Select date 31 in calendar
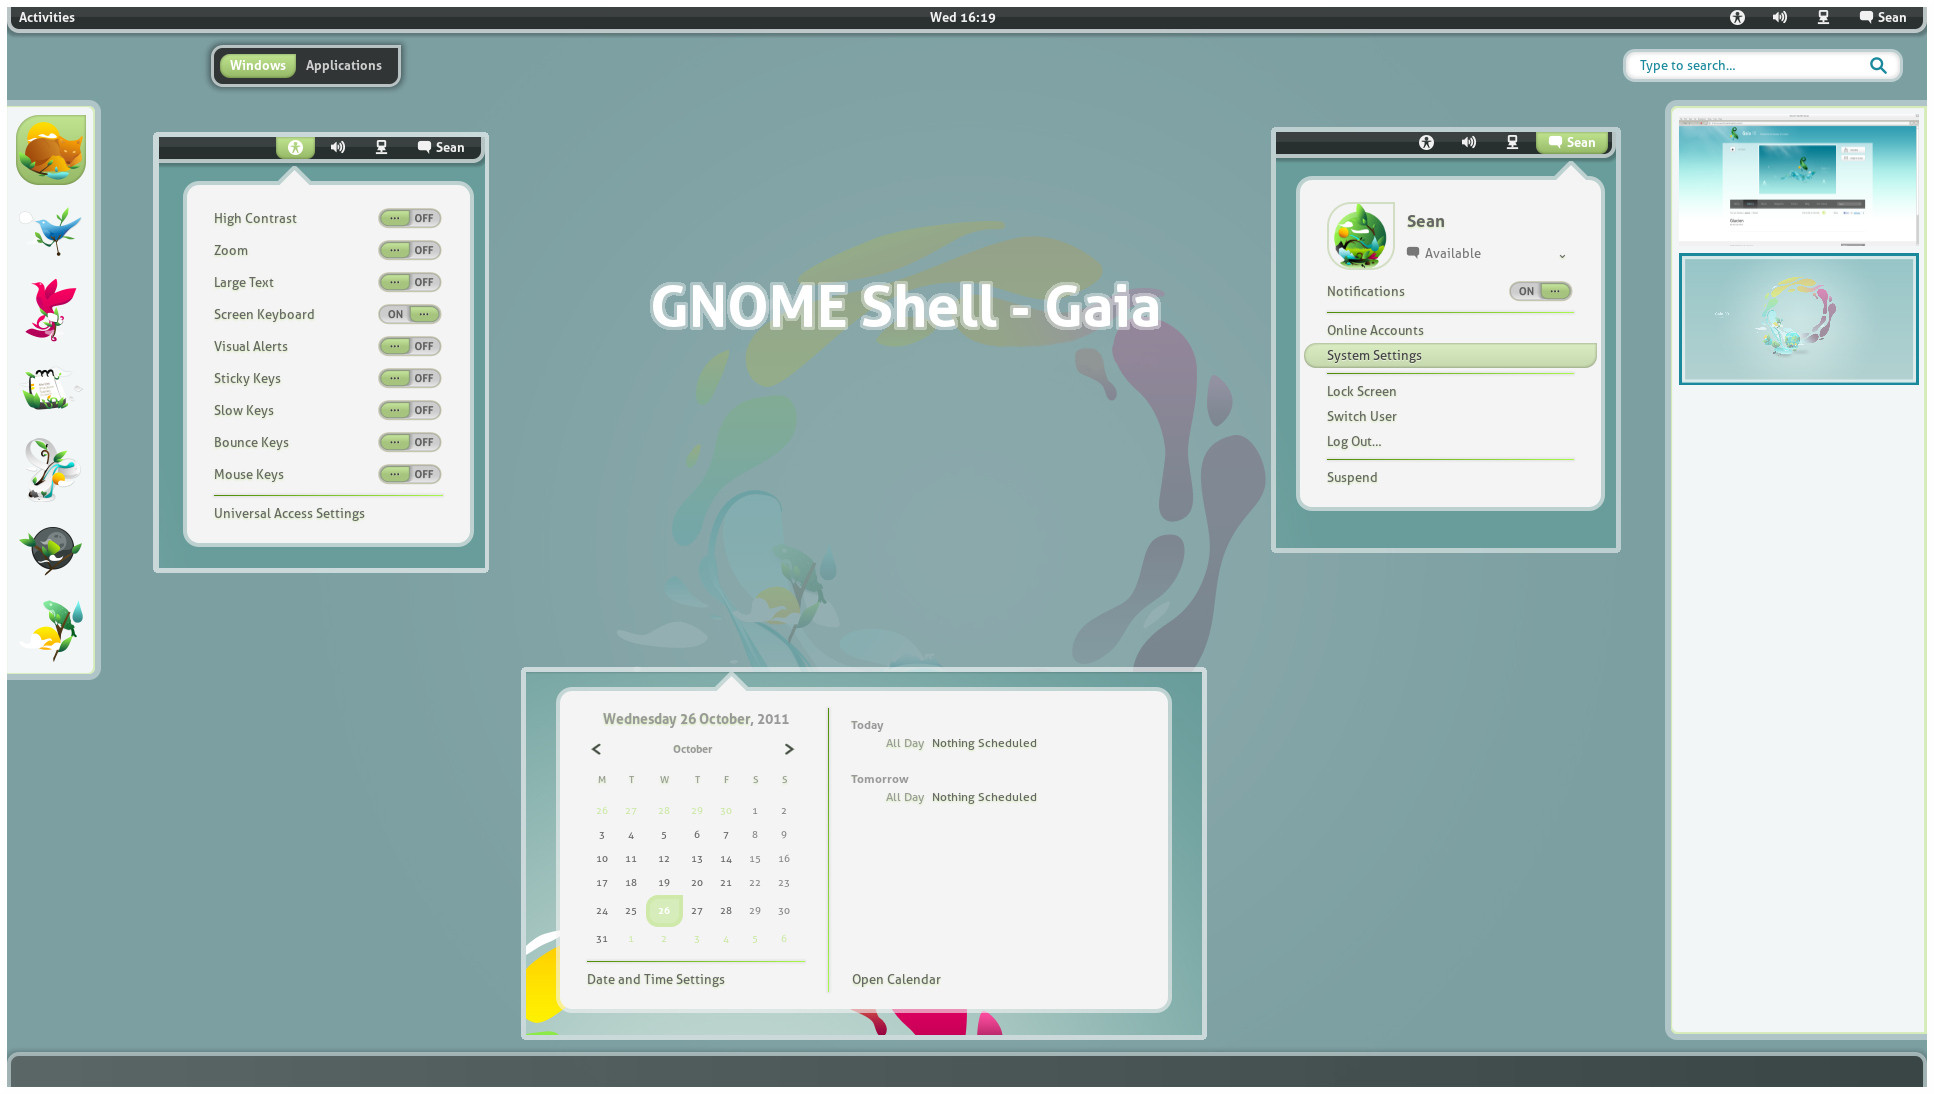 tap(602, 939)
